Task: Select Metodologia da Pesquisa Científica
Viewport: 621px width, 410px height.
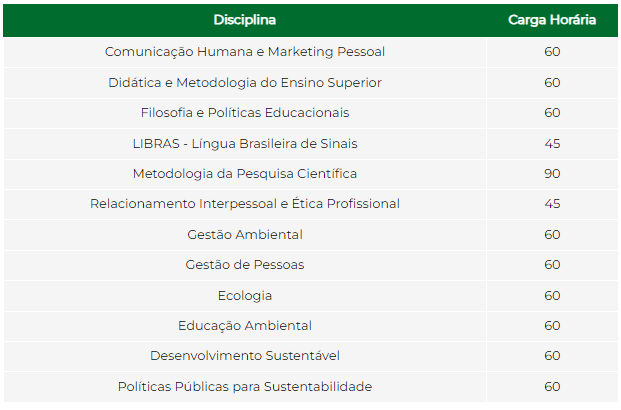Action: 244,173
